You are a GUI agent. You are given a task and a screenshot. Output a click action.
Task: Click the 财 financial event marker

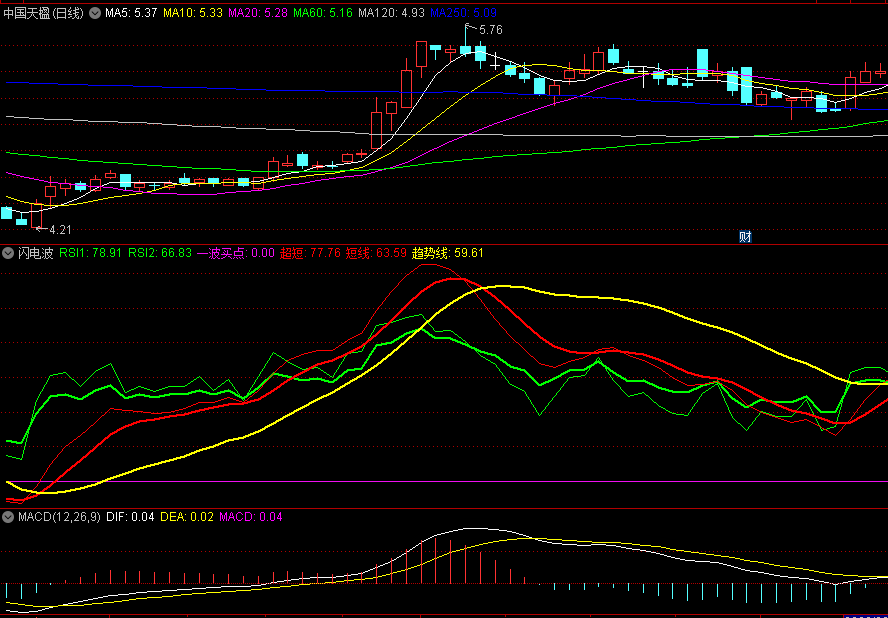pos(745,236)
